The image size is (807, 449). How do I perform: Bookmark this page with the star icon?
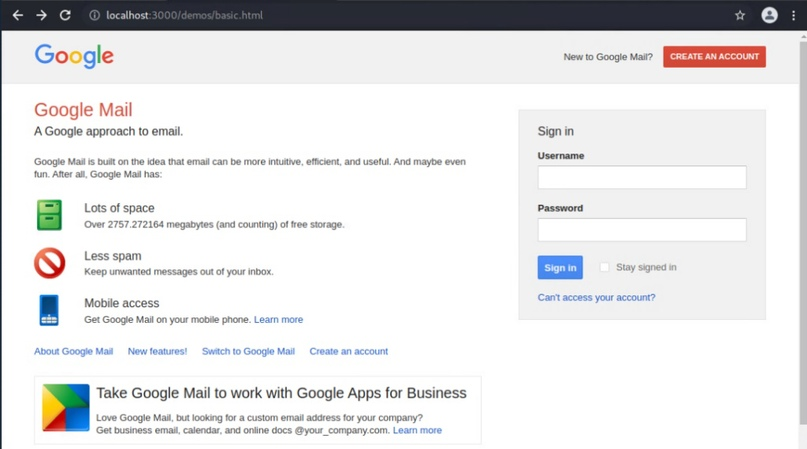740,15
